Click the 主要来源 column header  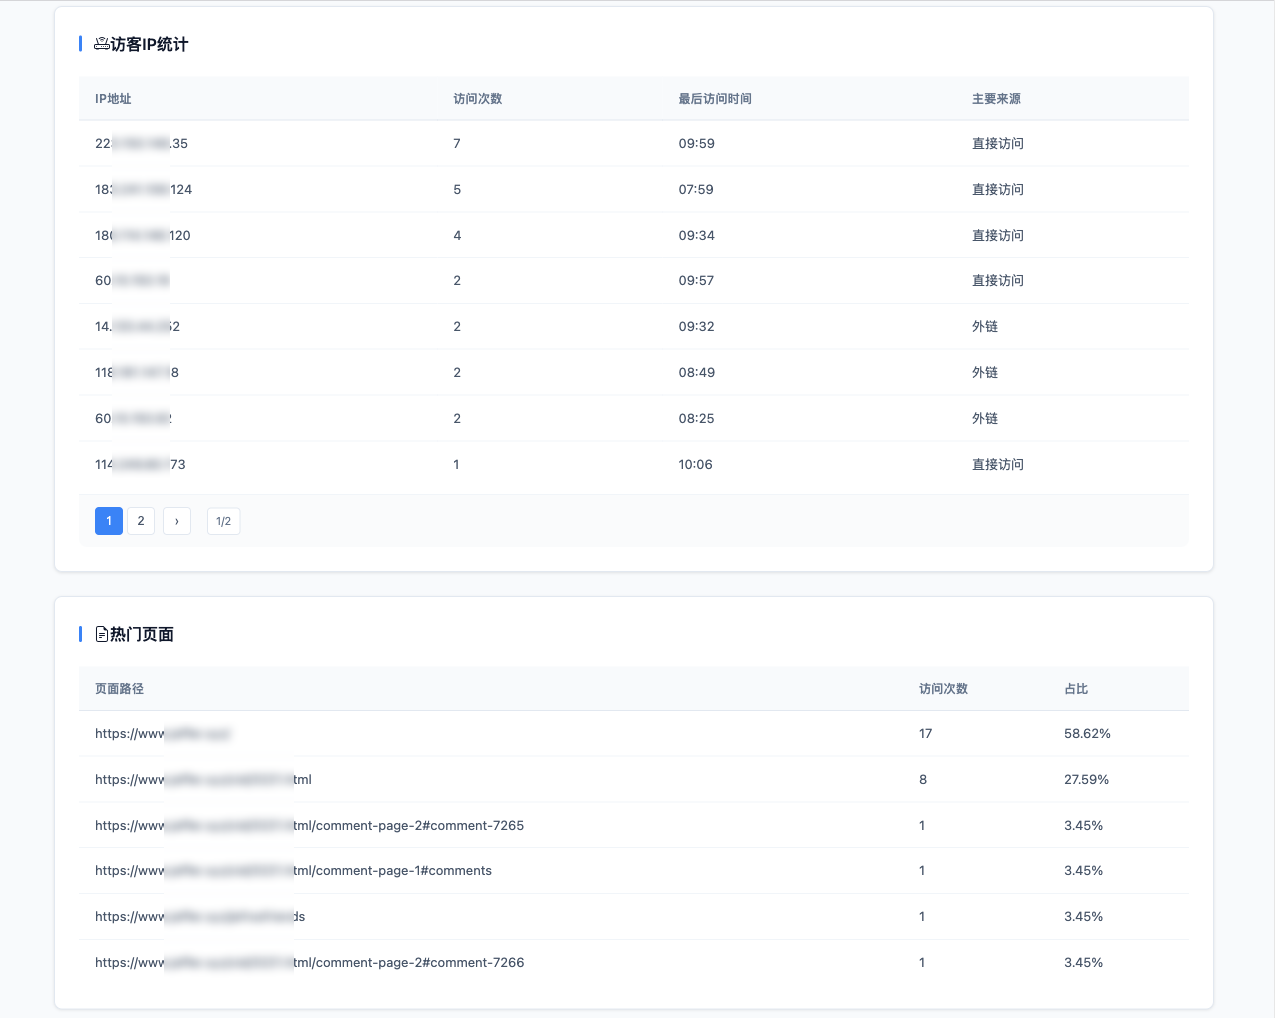[x=996, y=99]
